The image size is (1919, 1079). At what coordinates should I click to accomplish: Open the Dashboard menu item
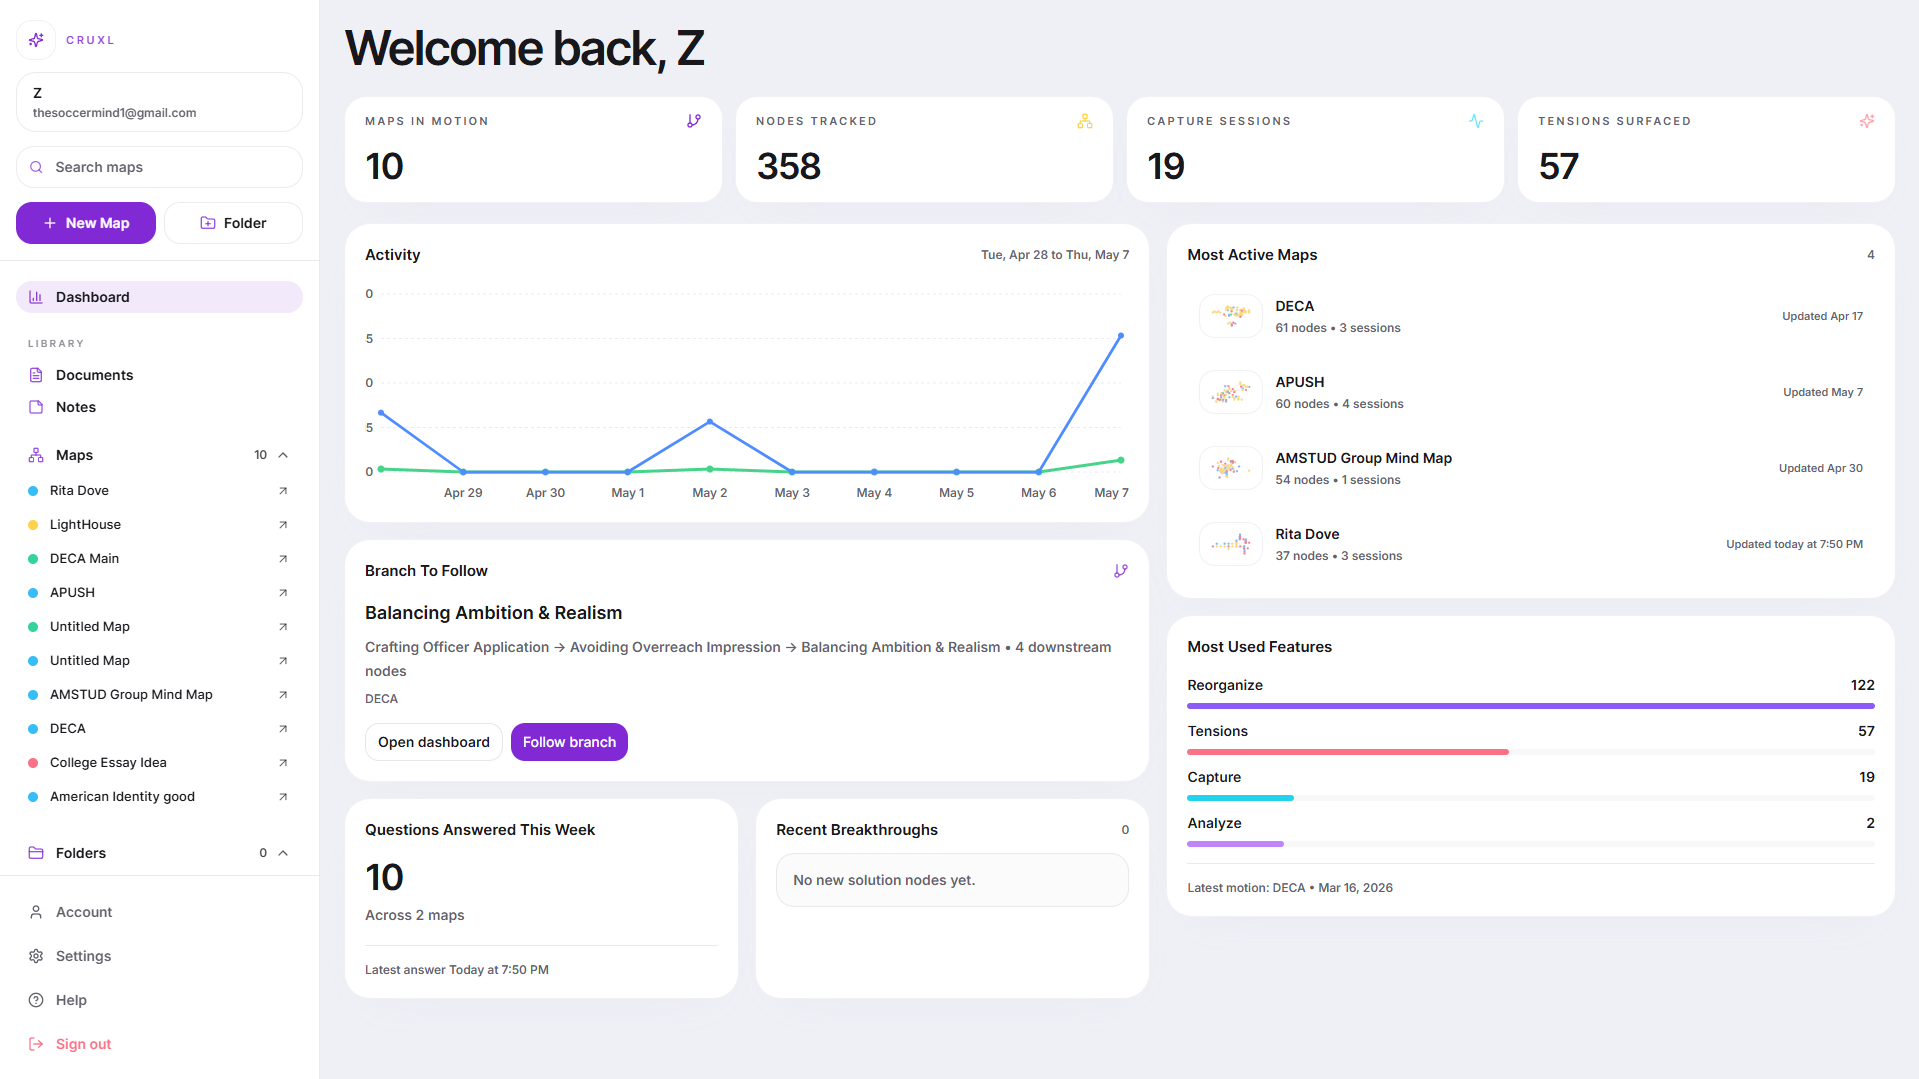pos(159,297)
